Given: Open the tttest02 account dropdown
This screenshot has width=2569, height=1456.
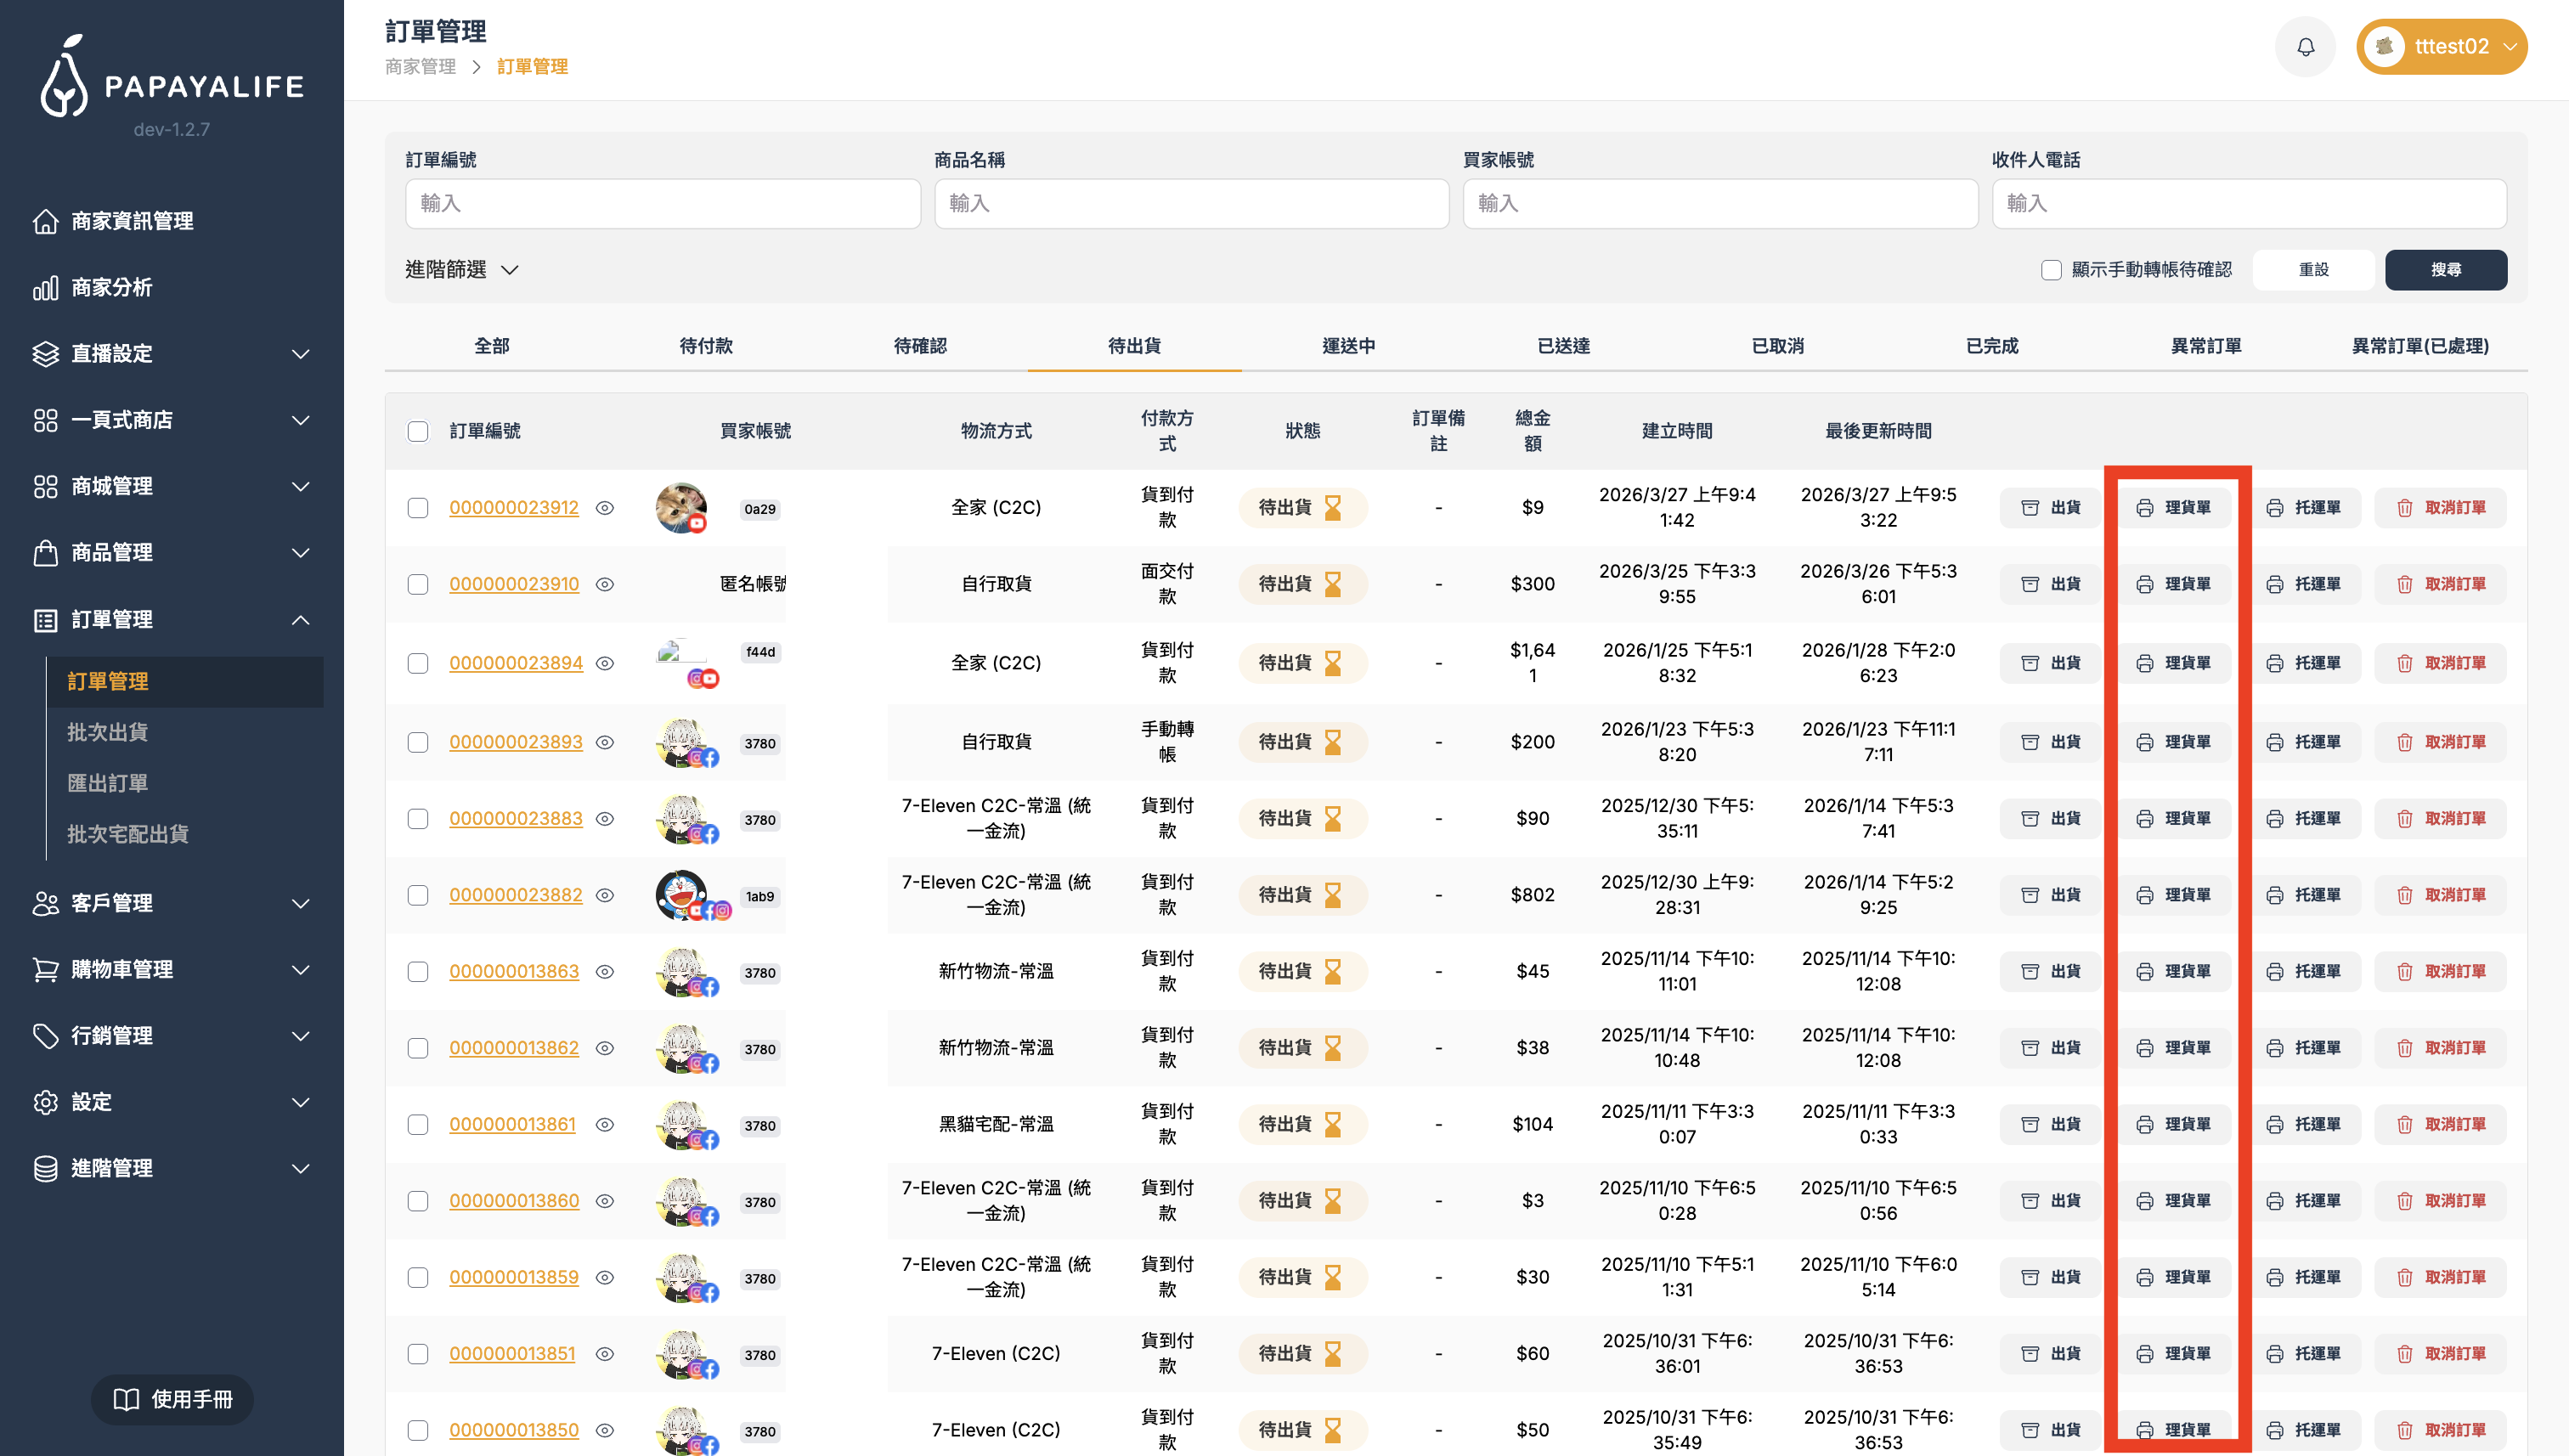Looking at the screenshot, I should [2441, 46].
